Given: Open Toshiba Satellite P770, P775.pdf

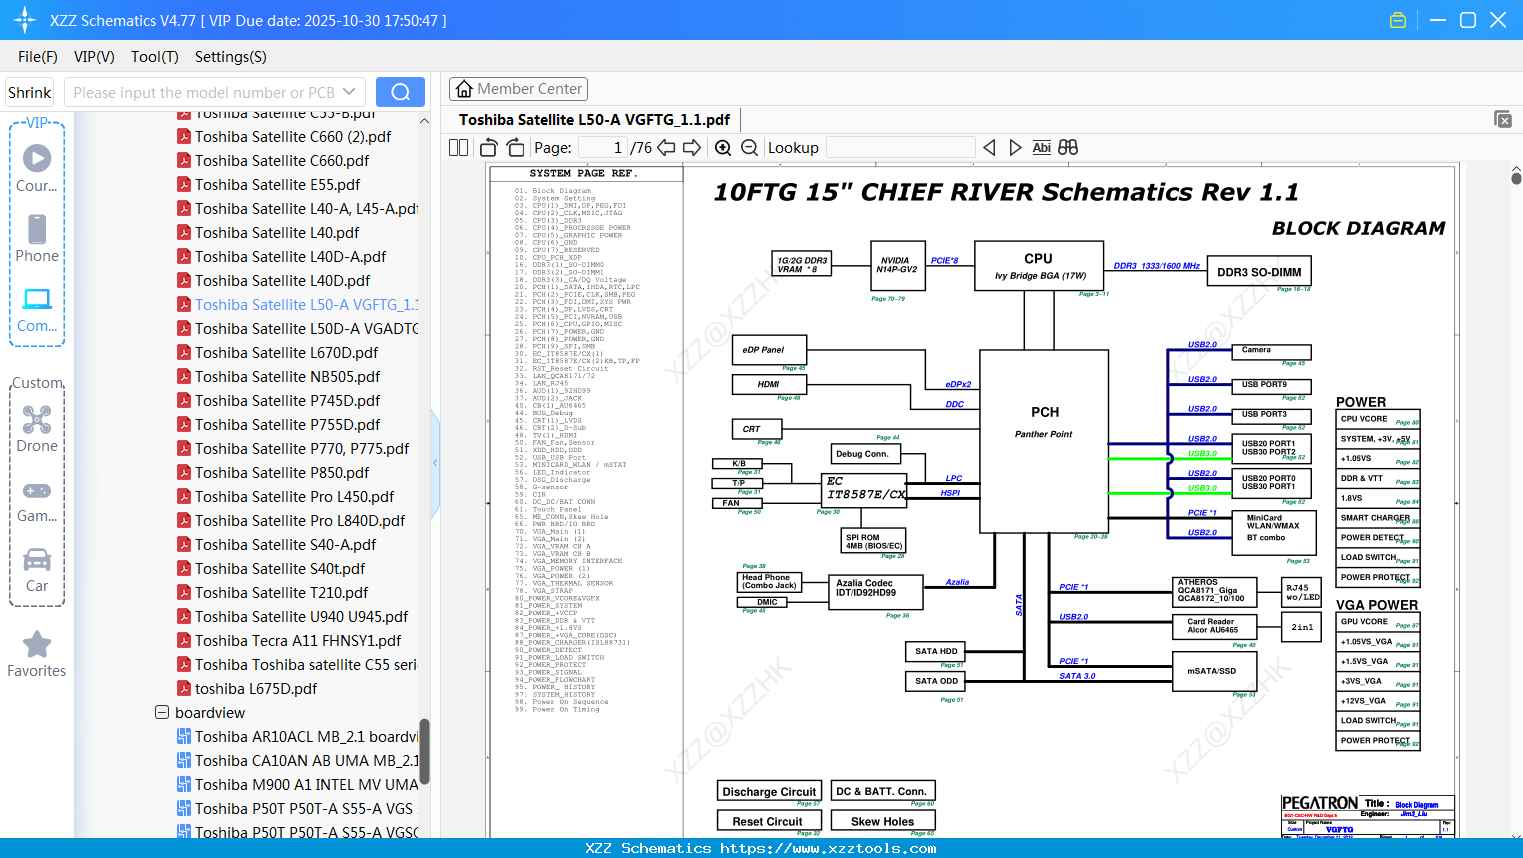Looking at the screenshot, I should (302, 449).
